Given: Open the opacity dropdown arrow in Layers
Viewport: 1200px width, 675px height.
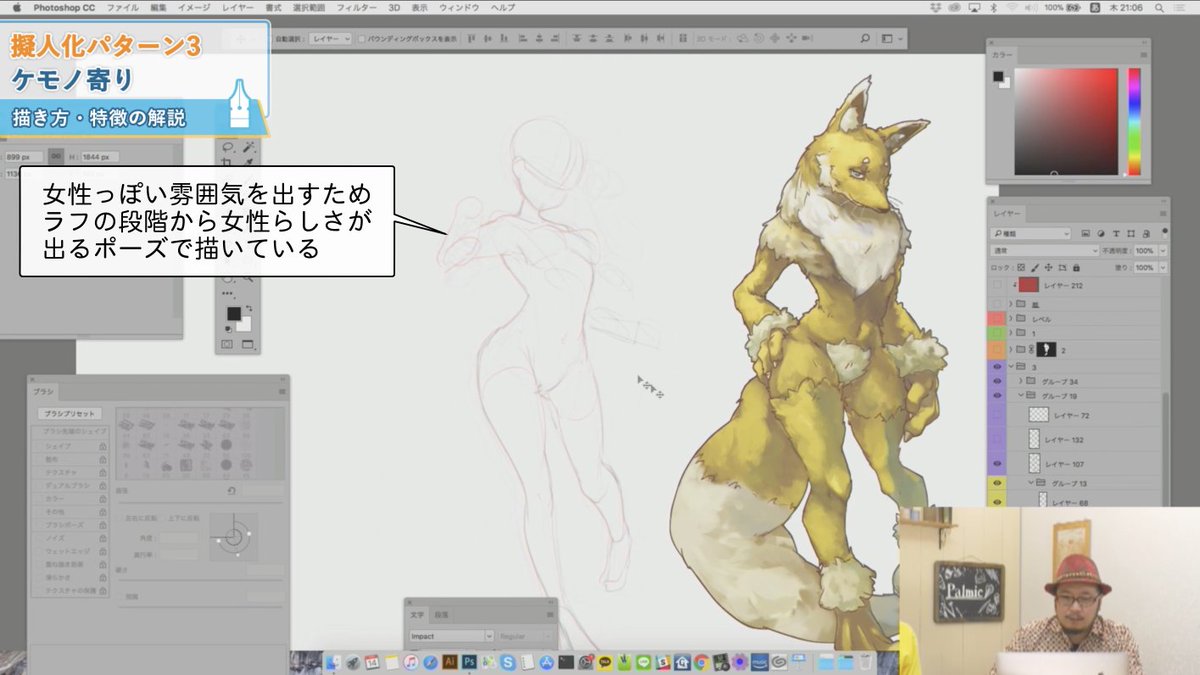Looking at the screenshot, I should (x=1163, y=251).
